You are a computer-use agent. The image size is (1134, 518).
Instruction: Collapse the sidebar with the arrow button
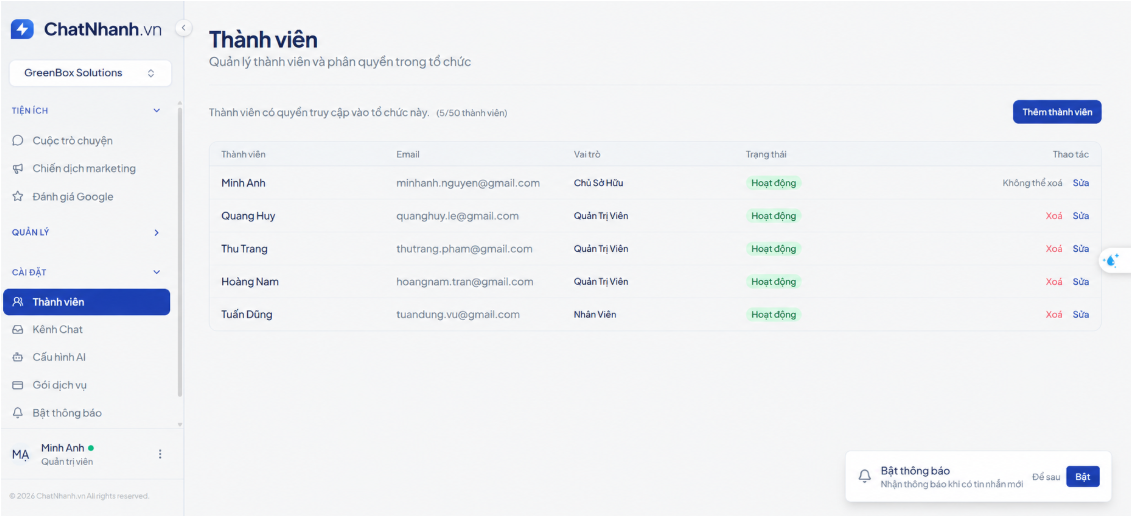(184, 28)
